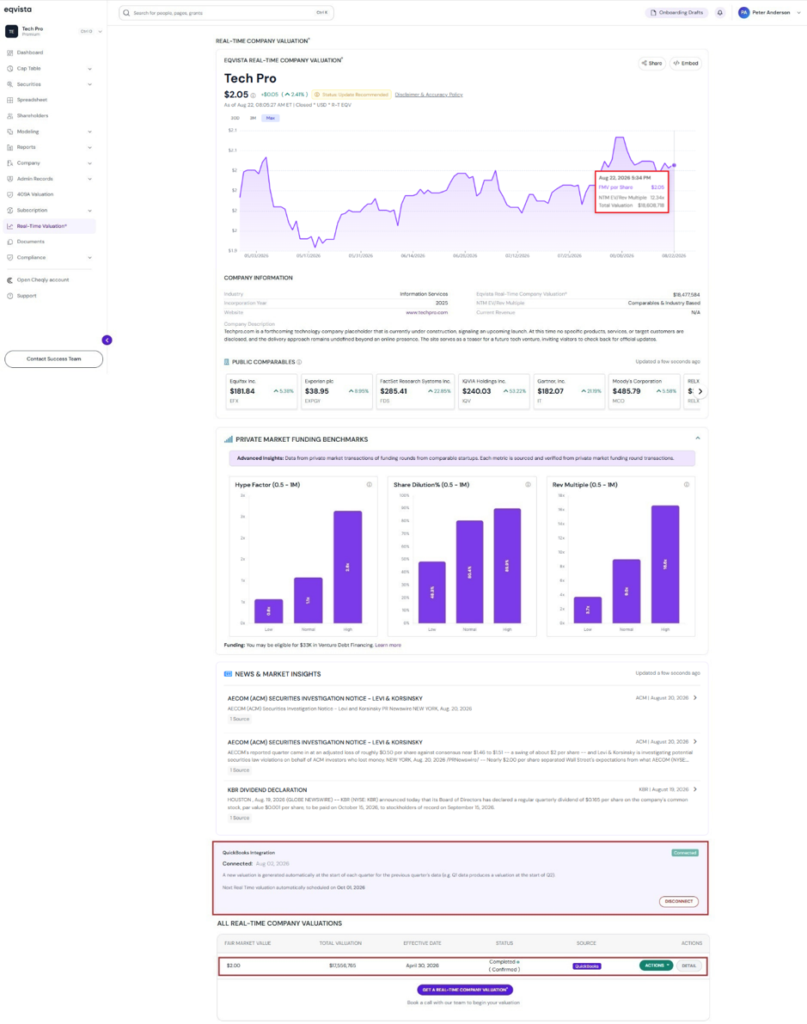Image resolution: width=807 pixels, height=1024 pixels.
Task: Open Disclaimer & Accuracy Policy link
Action: pyautogui.click(x=428, y=95)
